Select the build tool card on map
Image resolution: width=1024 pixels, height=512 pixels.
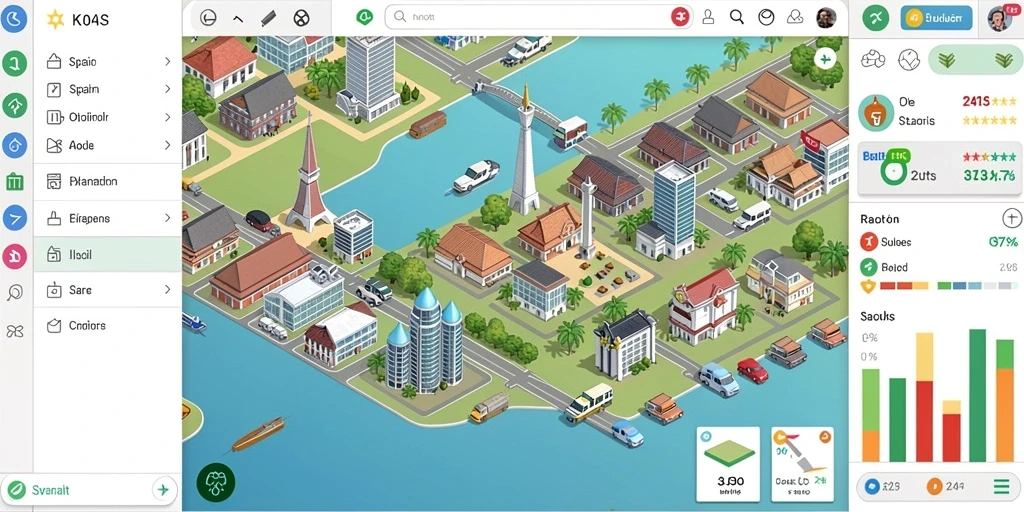coord(802,463)
